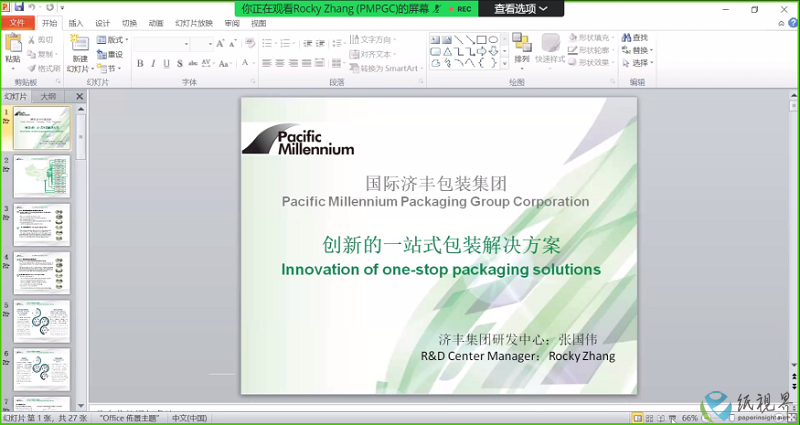Viewport: 800px width, 425px height.
Task: Open the Change Case (Aa) dropdown
Action: click(x=224, y=64)
